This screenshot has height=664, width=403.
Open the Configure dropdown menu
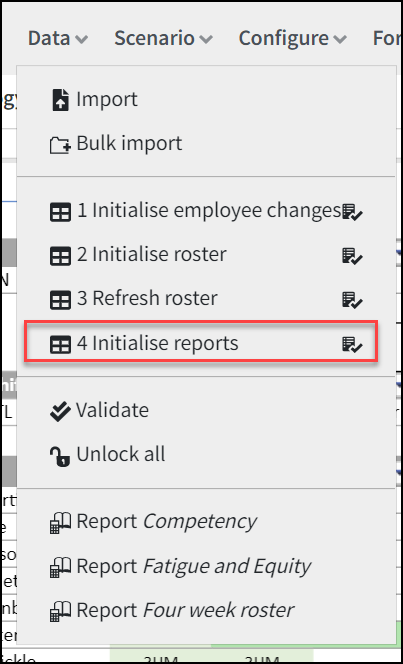[x=293, y=39]
